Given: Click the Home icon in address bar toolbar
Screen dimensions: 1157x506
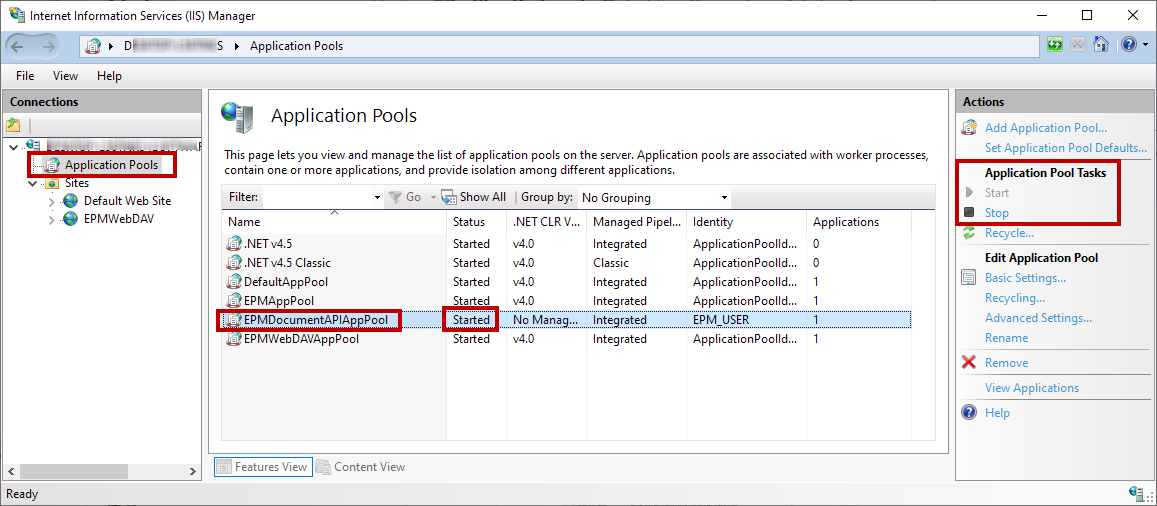Looking at the screenshot, I should [x=1101, y=45].
